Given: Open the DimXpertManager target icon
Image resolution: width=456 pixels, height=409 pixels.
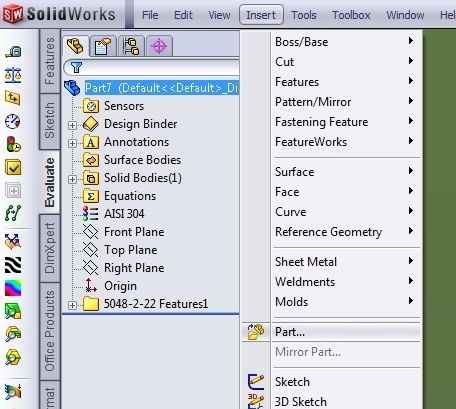Looking at the screenshot, I should coord(159,46).
